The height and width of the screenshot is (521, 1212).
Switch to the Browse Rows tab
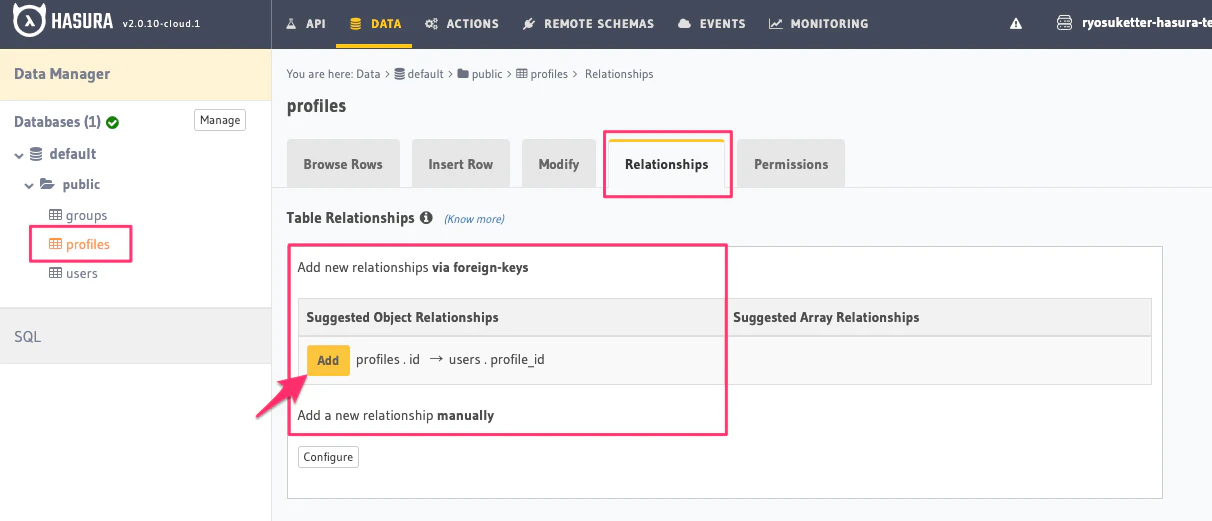343,163
